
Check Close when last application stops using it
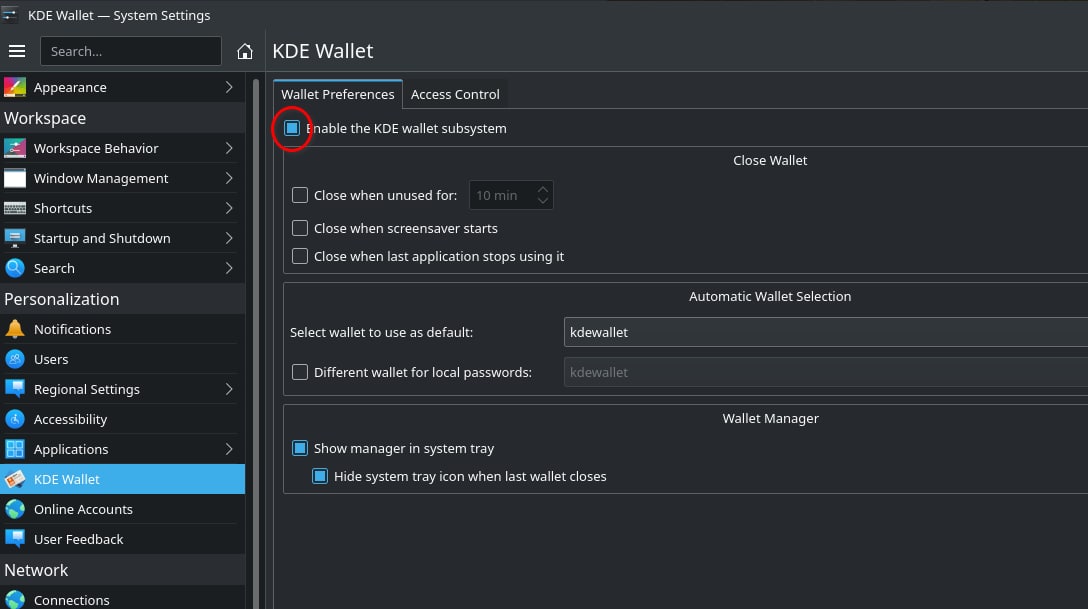(300, 256)
